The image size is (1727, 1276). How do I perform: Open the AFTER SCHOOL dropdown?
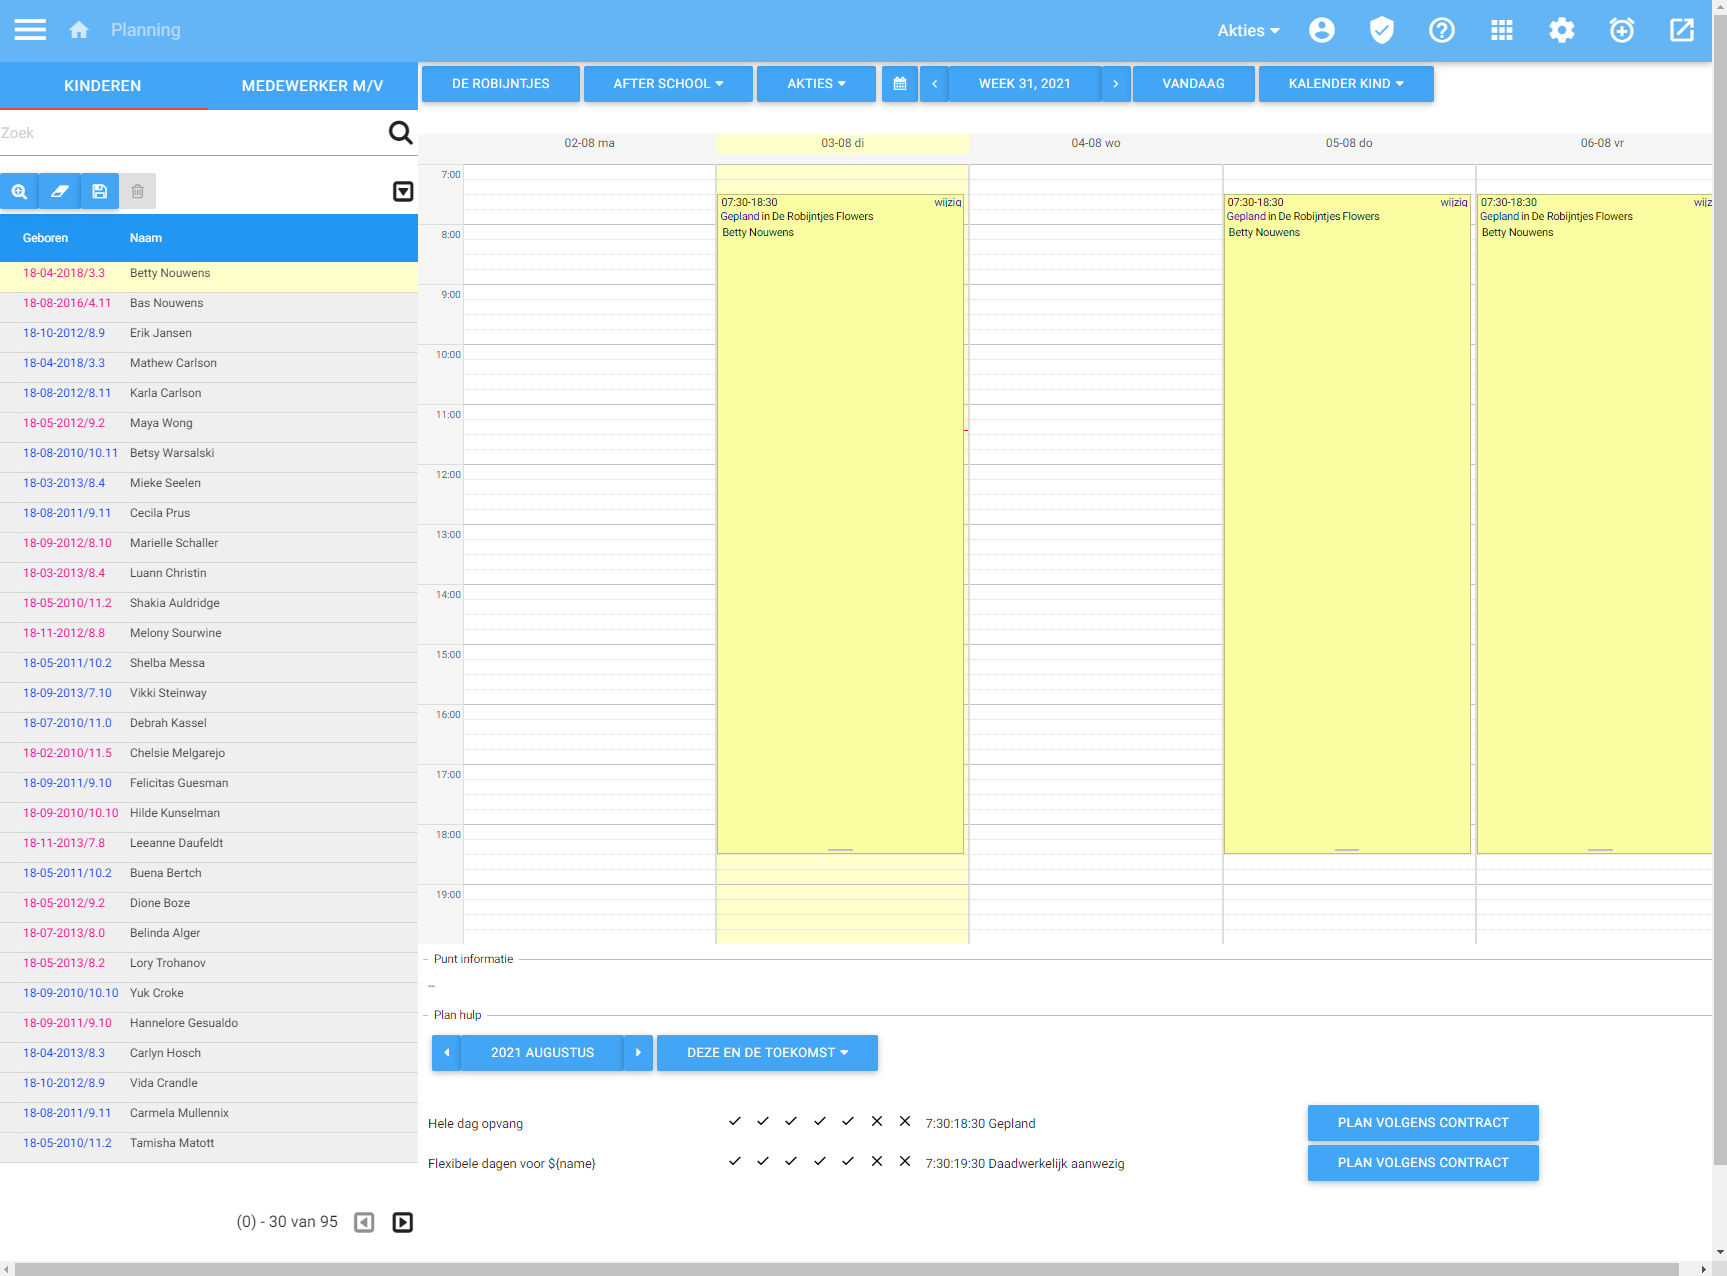[x=668, y=84]
